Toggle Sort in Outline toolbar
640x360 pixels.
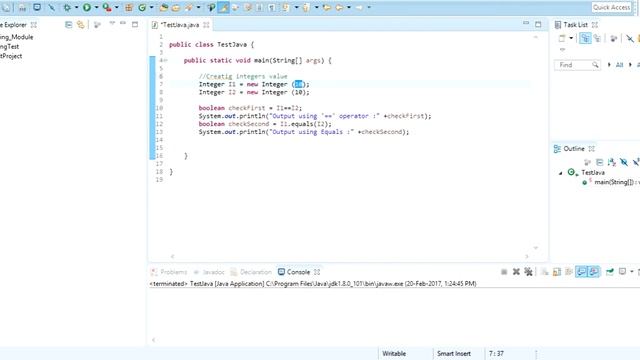[x=611, y=162]
